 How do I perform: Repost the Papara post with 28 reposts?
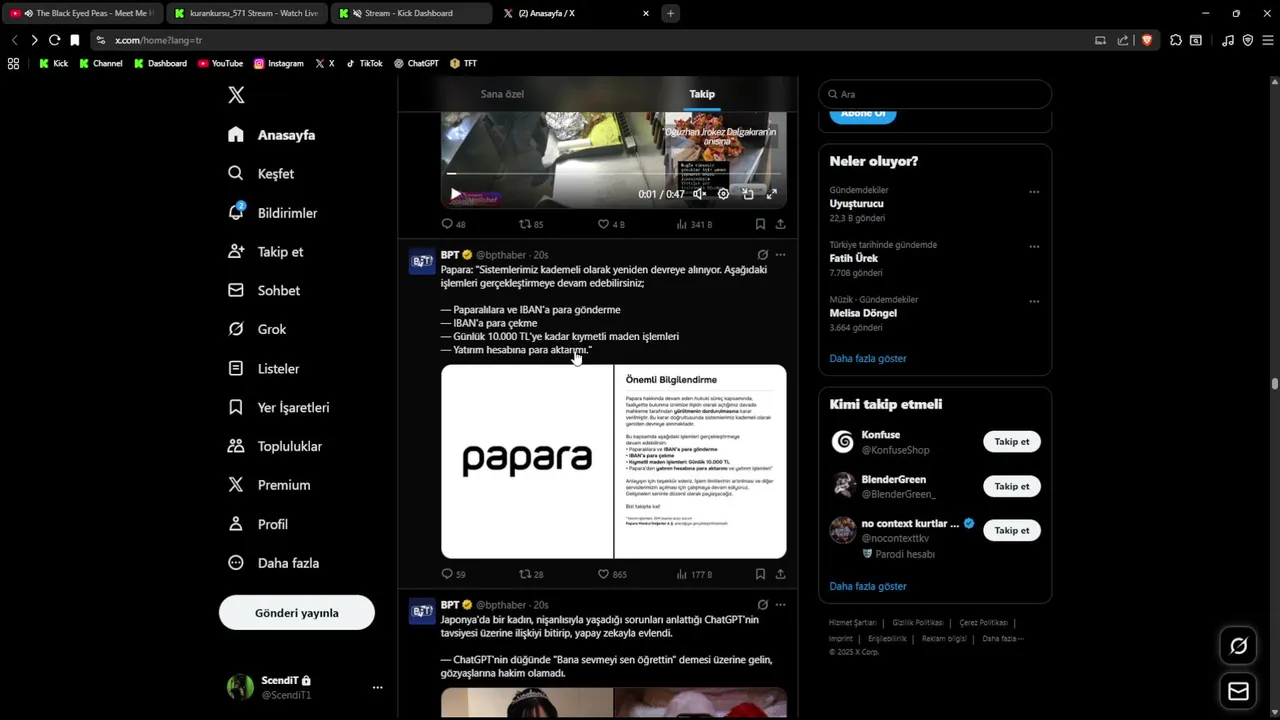(531, 574)
